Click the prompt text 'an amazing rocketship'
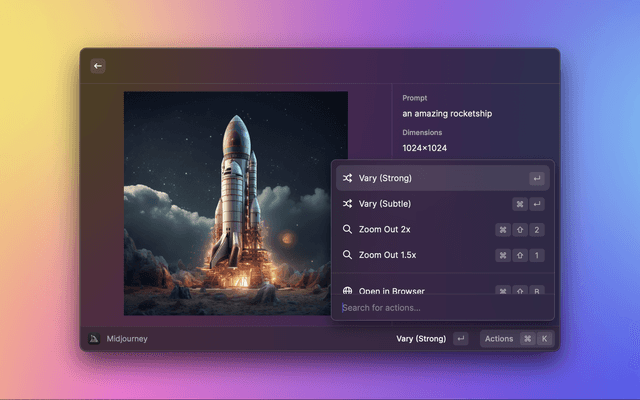The width and height of the screenshot is (640, 400). [447, 114]
